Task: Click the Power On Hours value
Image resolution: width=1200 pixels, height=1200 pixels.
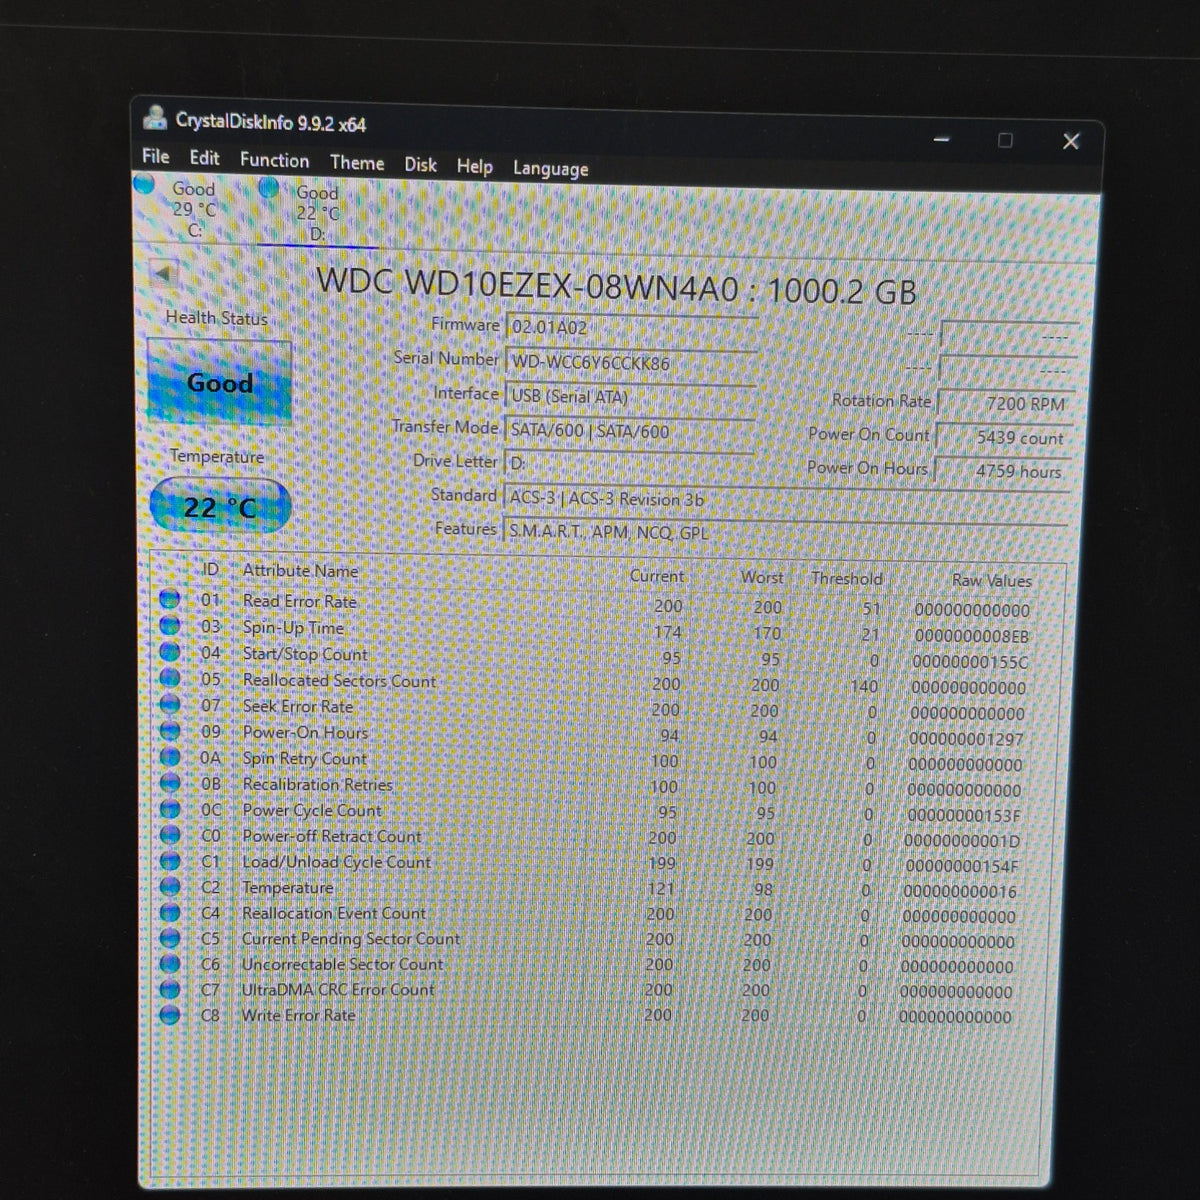Action: click(1001, 471)
